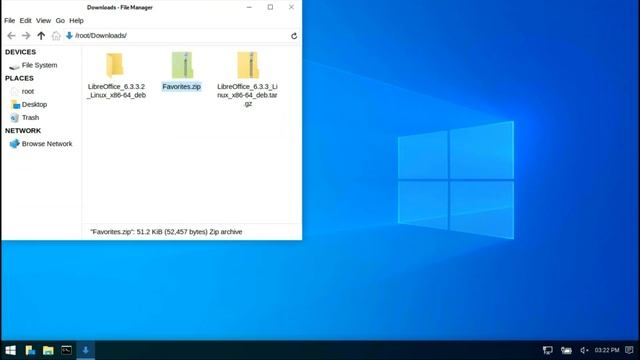Open the Edit menu
The height and width of the screenshot is (360, 640).
tap(25, 20)
